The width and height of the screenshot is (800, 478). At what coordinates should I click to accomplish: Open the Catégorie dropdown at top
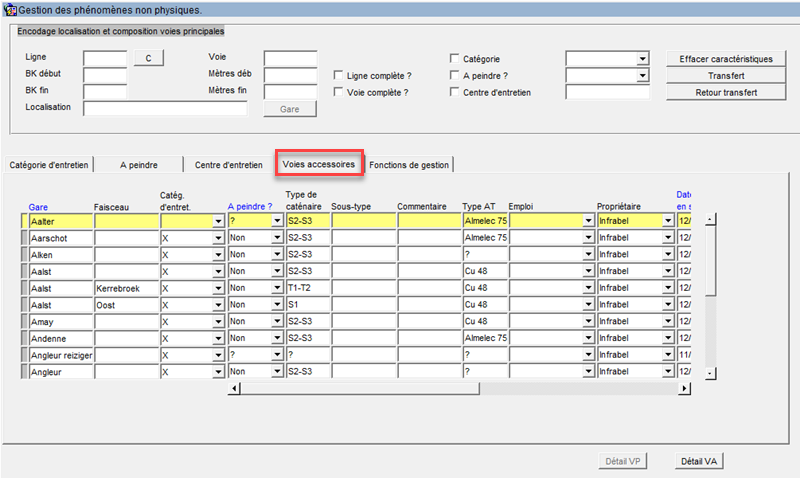[x=642, y=59]
